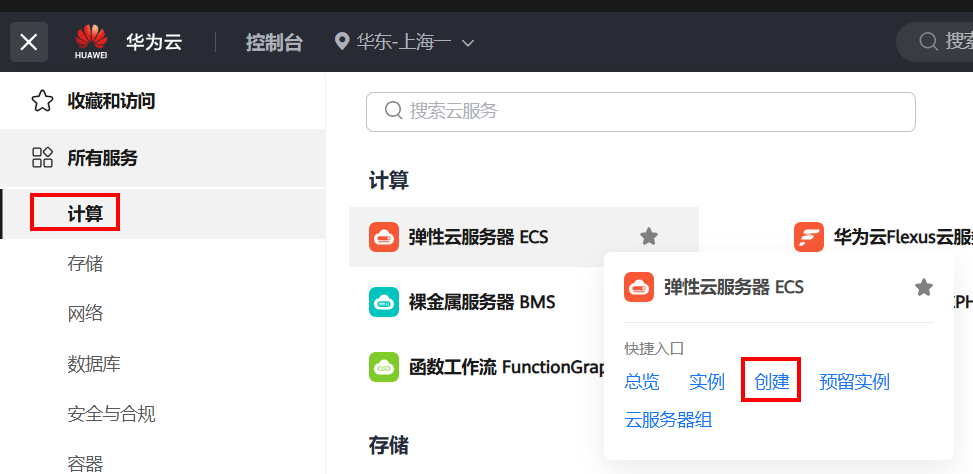Viewport: 973px width, 474px height.
Task: Open 预留实例 quick link
Action: tap(854, 382)
